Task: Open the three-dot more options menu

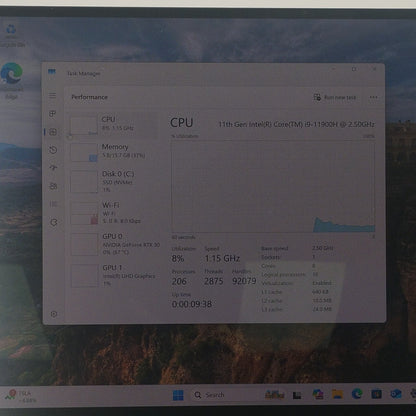Action: (373, 97)
